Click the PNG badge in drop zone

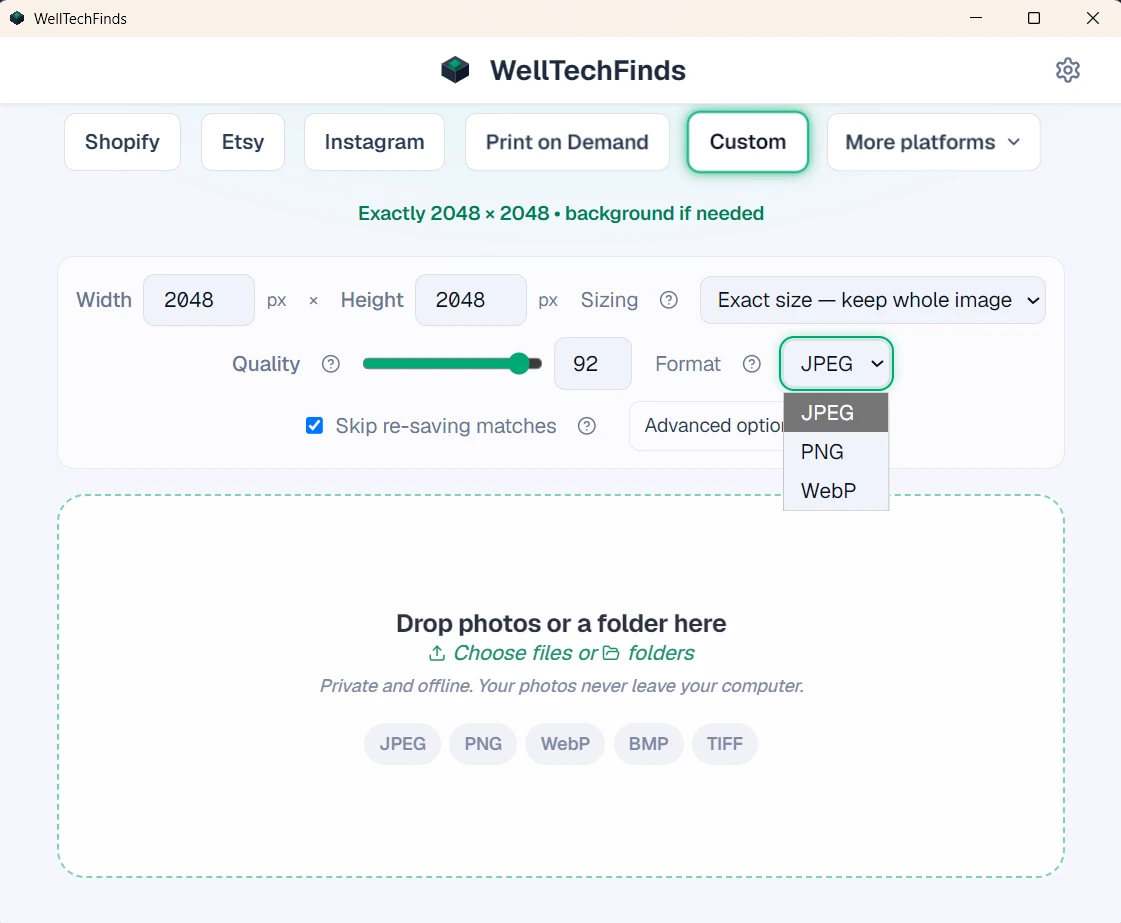coord(483,744)
